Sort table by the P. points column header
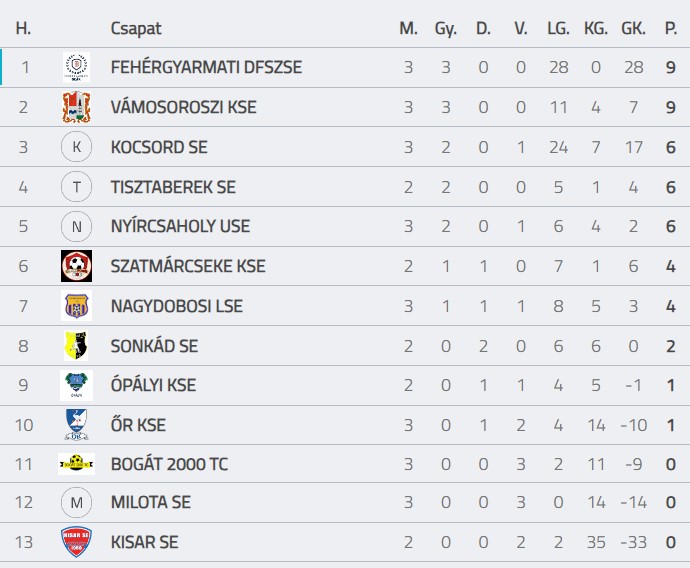Image resolution: width=690 pixels, height=568 pixels. tap(671, 29)
